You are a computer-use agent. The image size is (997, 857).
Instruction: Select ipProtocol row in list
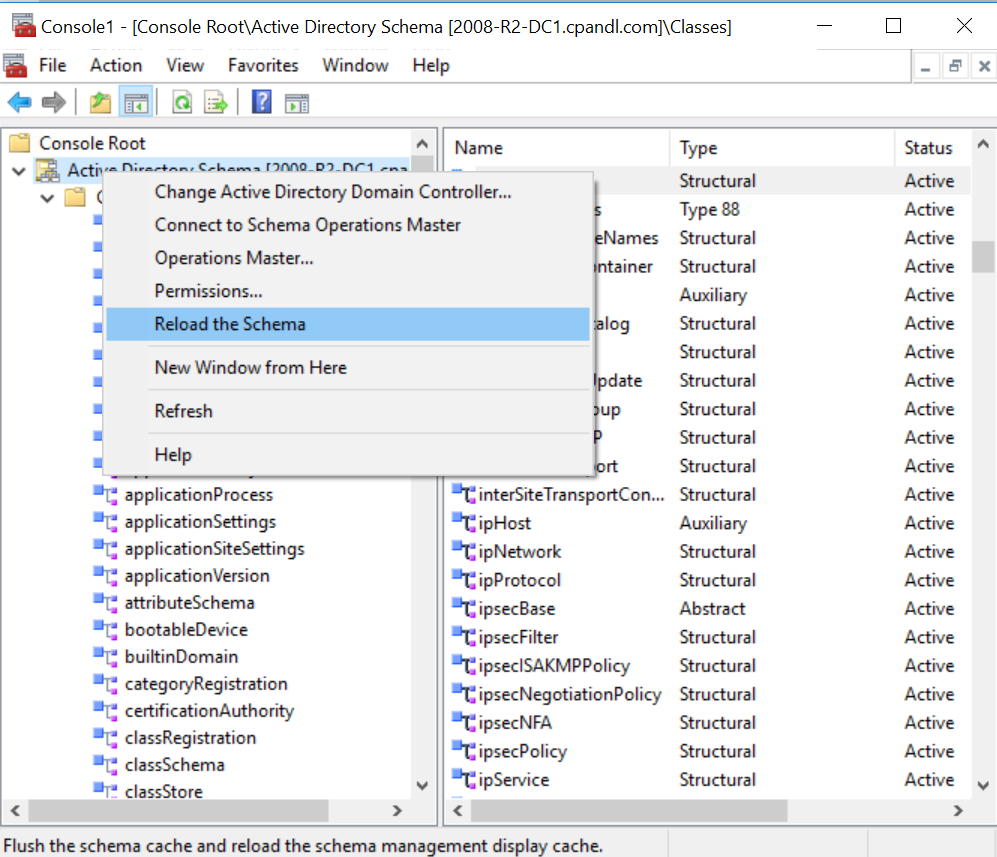708,580
